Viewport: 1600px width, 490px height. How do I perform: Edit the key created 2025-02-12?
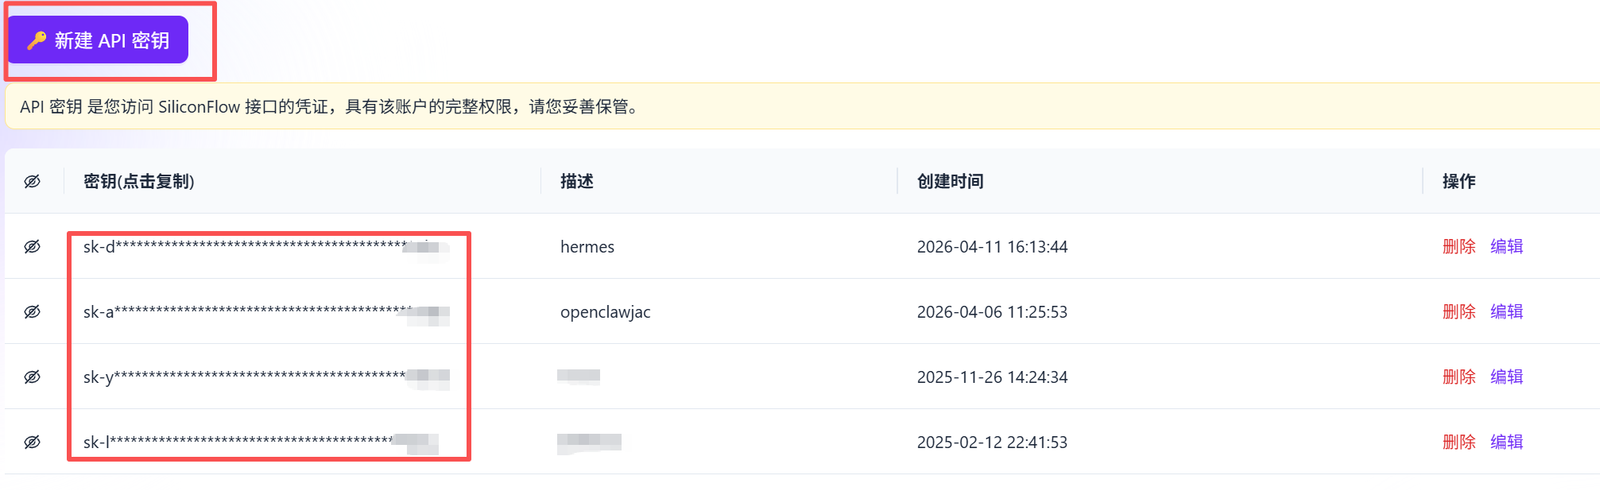point(1506,442)
